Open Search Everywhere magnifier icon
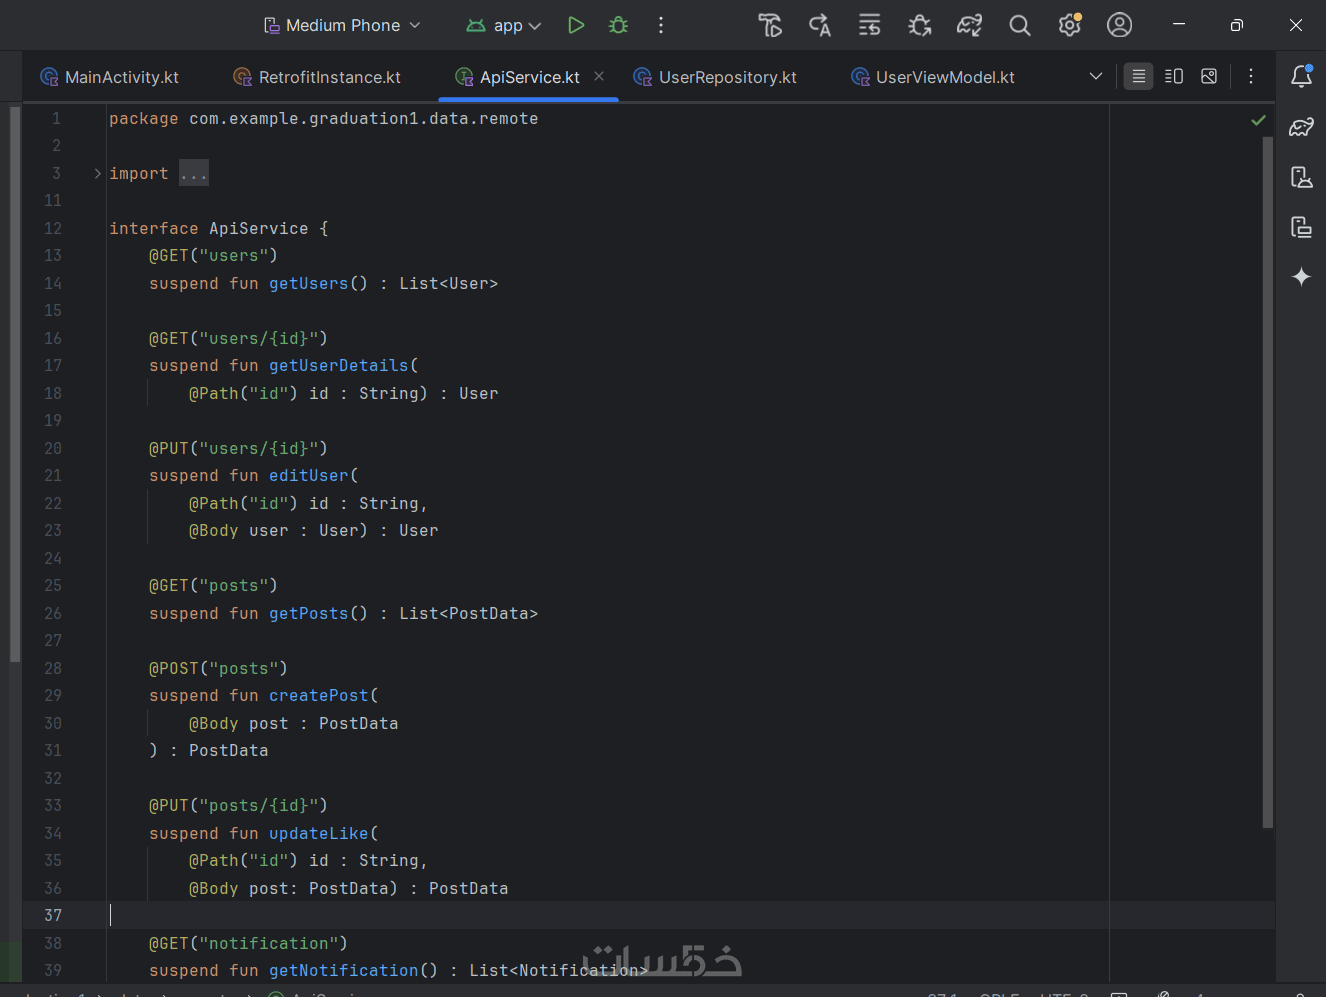1326x997 pixels. [x=1019, y=25]
